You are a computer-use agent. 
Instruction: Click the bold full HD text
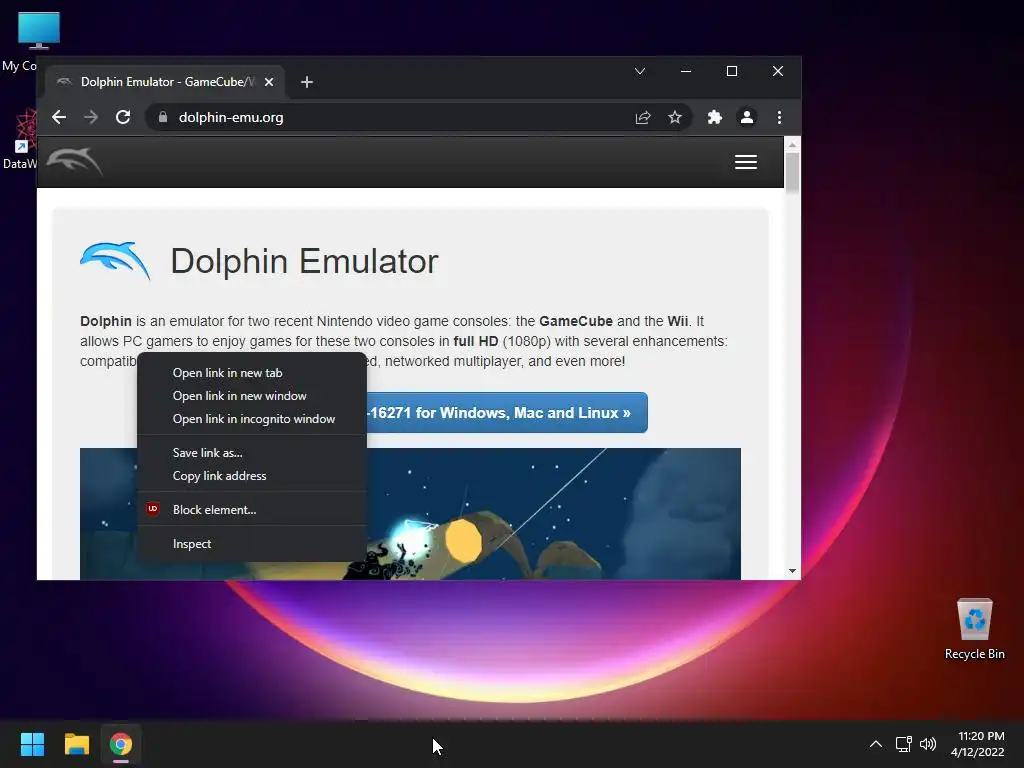pos(475,342)
